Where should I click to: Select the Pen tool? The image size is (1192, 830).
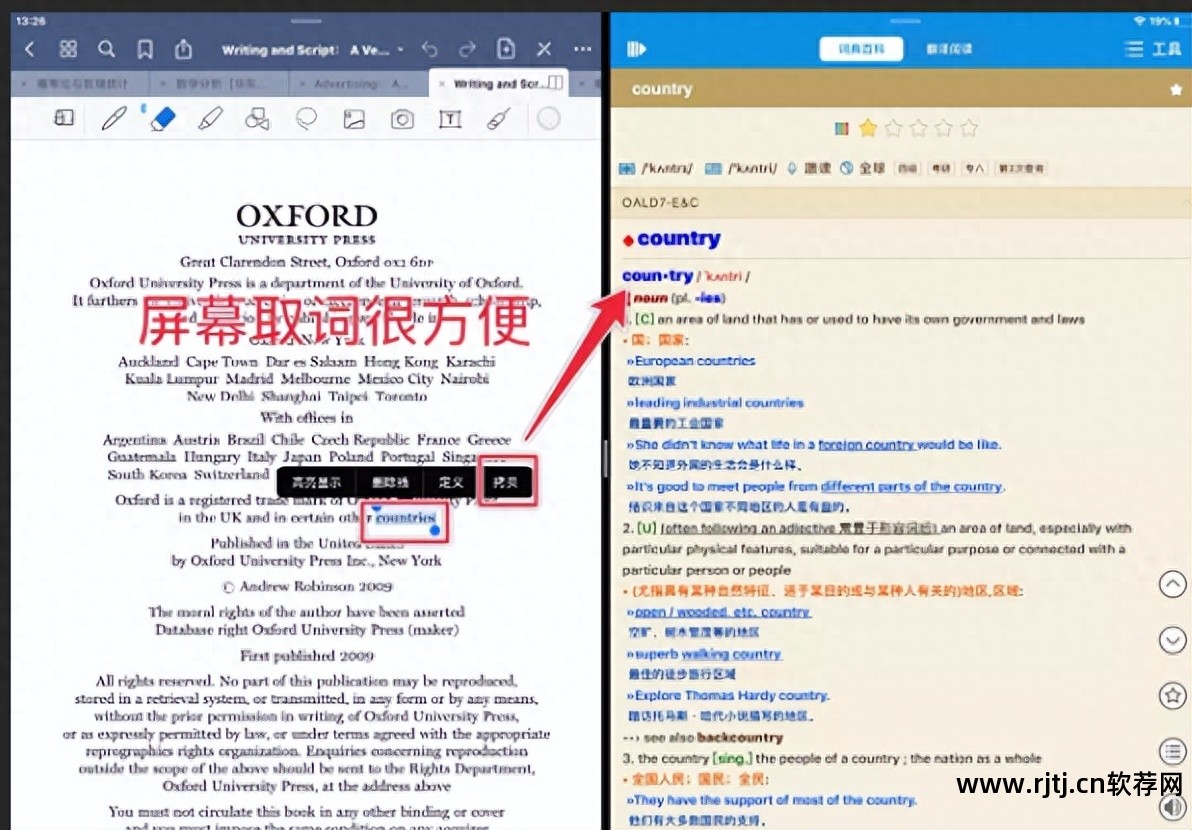click(114, 119)
